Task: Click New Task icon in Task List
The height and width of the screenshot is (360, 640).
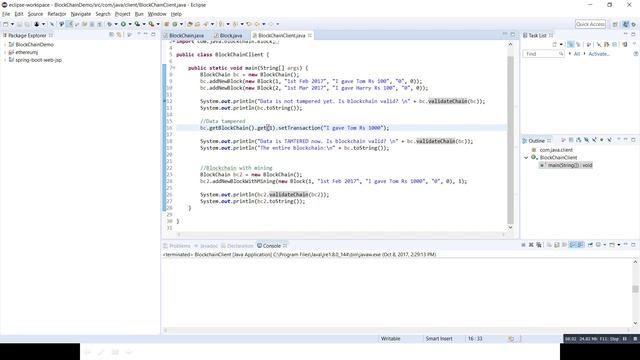Action: pyautogui.click(x=554, y=44)
